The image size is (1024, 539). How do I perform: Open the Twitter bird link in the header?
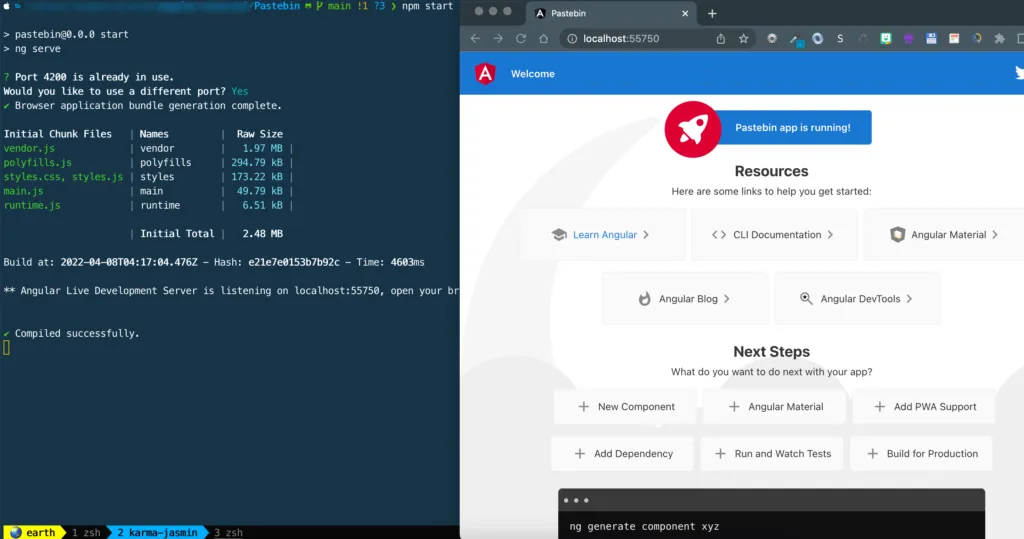point(1018,73)
